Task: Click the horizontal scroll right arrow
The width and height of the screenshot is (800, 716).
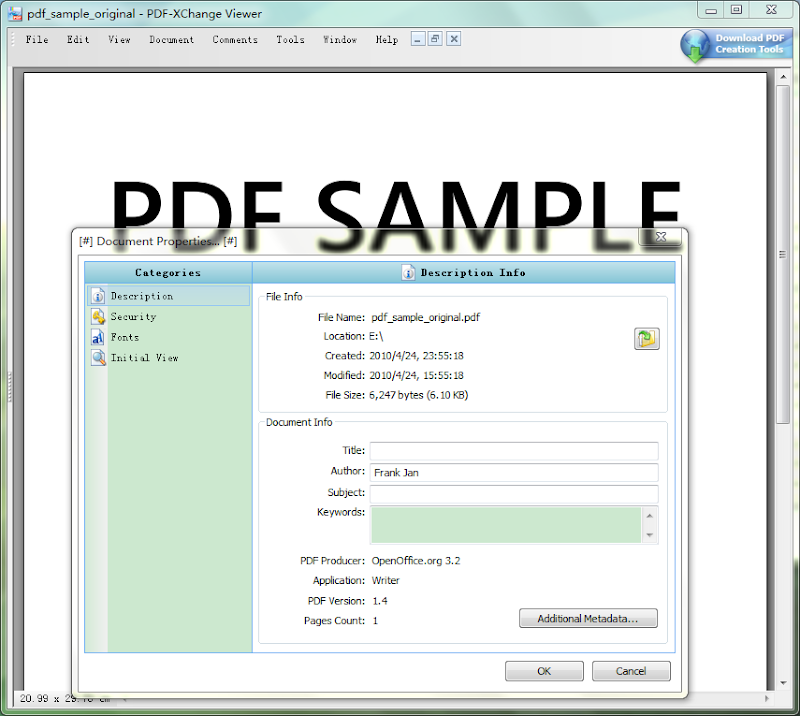Action: [767, 699]
